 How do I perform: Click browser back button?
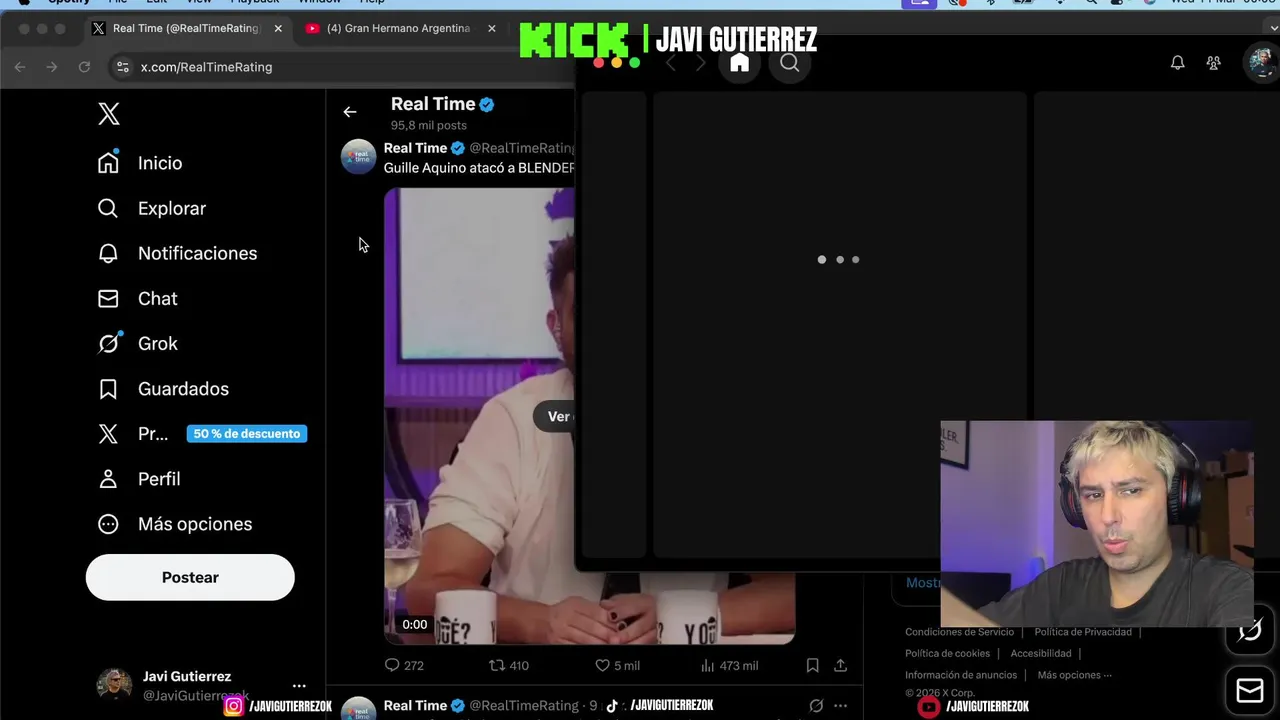[x=20, y=67]
